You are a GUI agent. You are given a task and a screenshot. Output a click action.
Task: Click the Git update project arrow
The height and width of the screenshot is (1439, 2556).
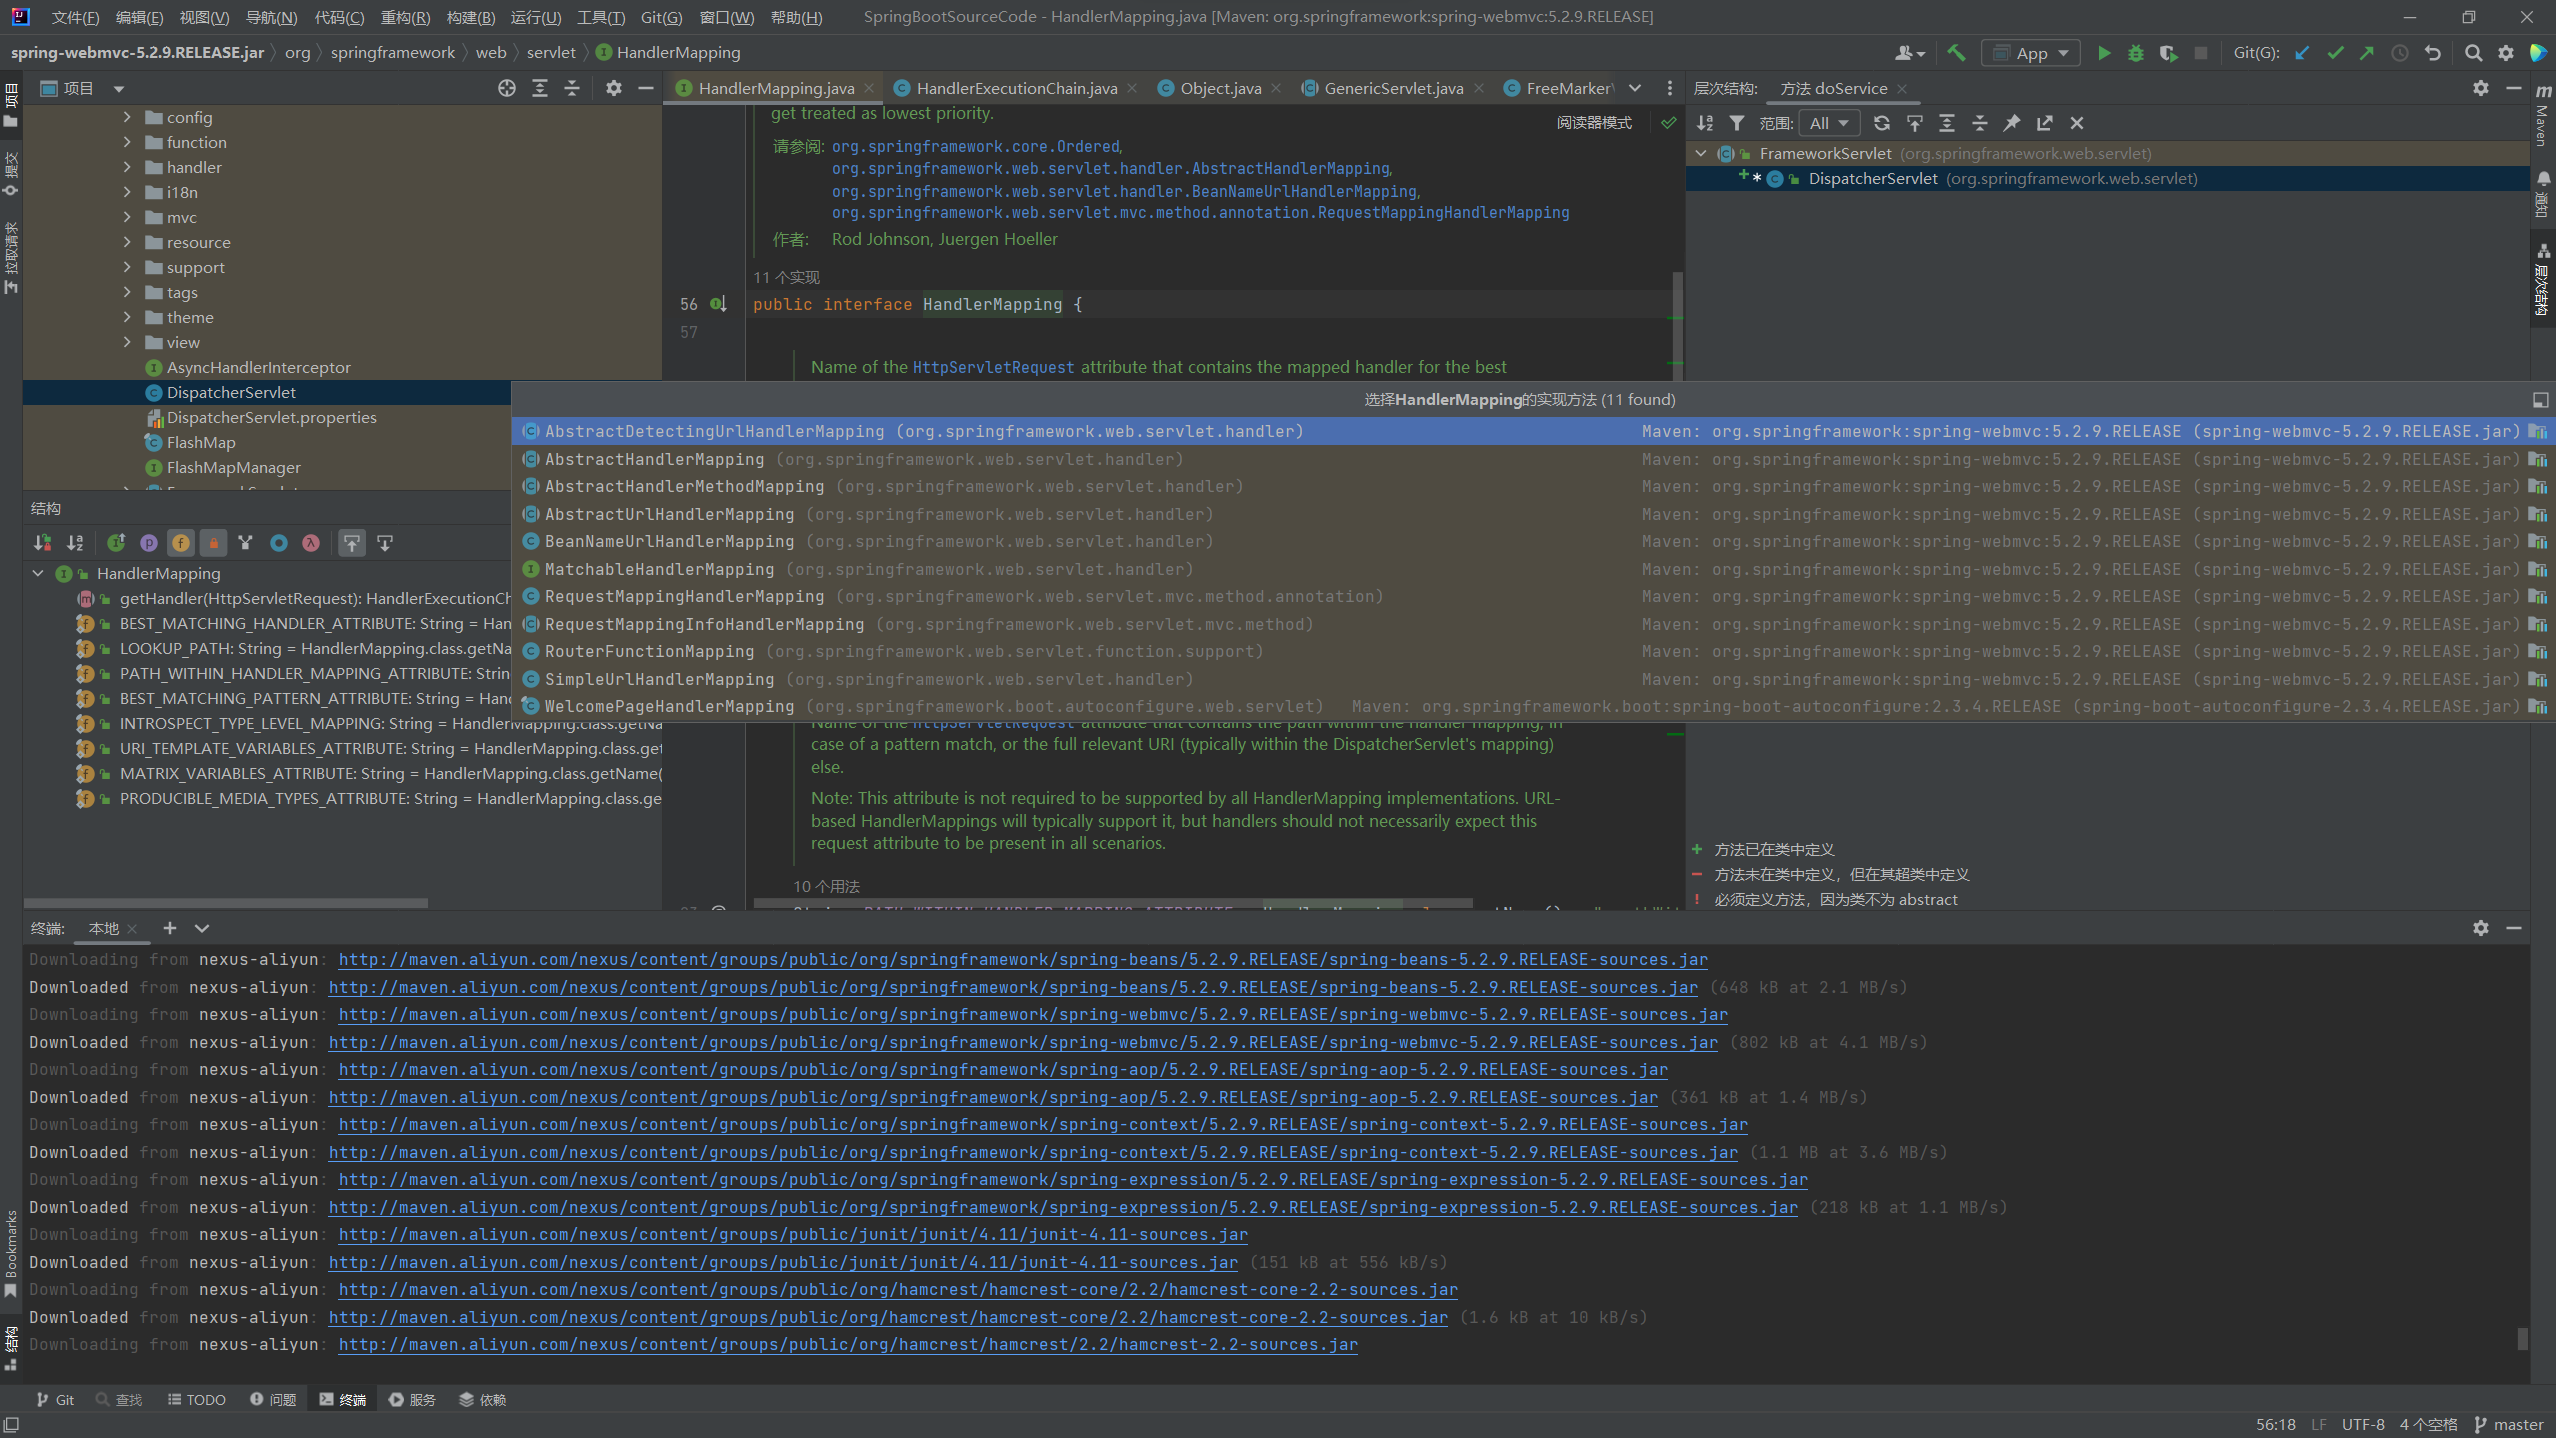tap(2302, 53)
